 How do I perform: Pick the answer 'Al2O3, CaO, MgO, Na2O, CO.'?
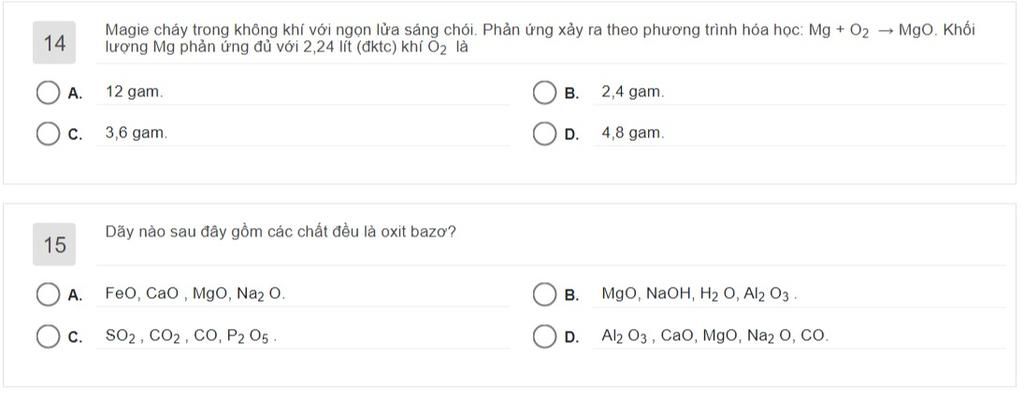click(715, 336)
